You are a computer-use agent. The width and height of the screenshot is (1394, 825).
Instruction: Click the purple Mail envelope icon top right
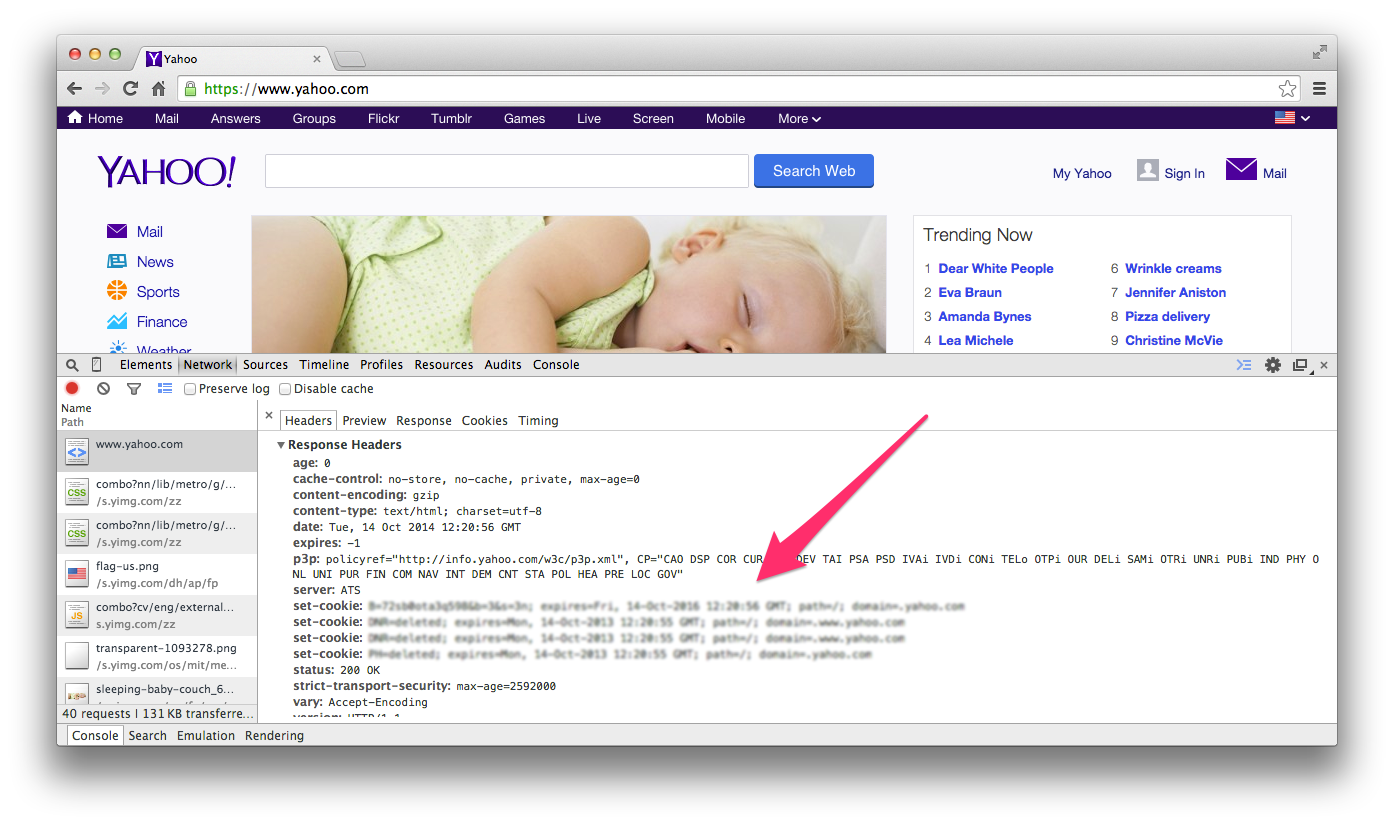(1241, 170)
